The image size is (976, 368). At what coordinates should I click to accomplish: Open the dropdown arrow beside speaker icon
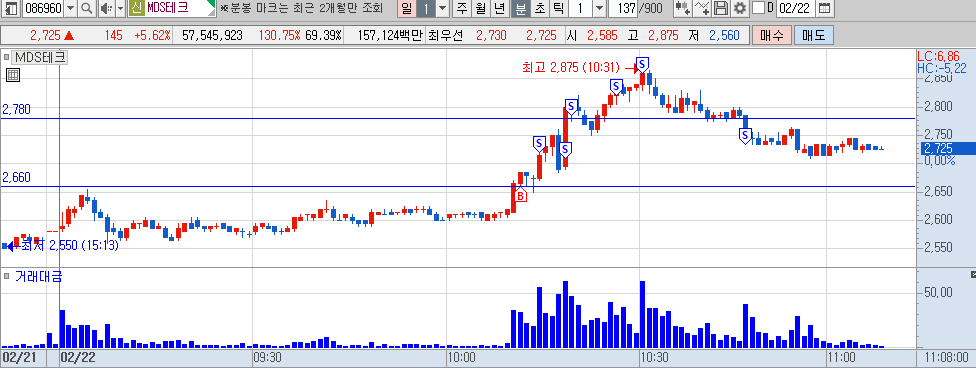pyautogui.click(x=120, y=9)
